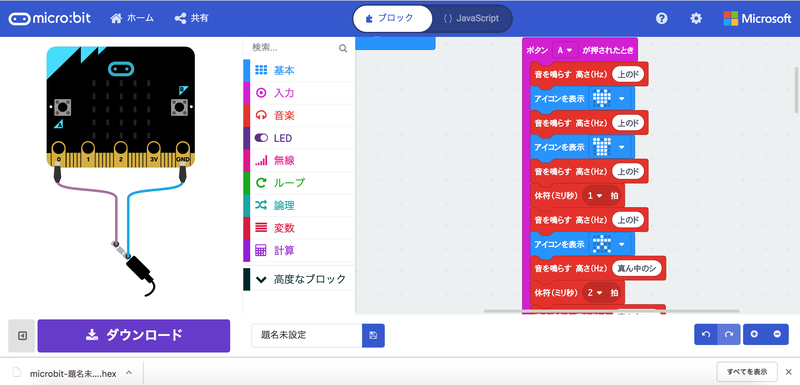800x385 pixels.
Task: Open the ループ (Loops) block category
Action: (x=299, y=183)
